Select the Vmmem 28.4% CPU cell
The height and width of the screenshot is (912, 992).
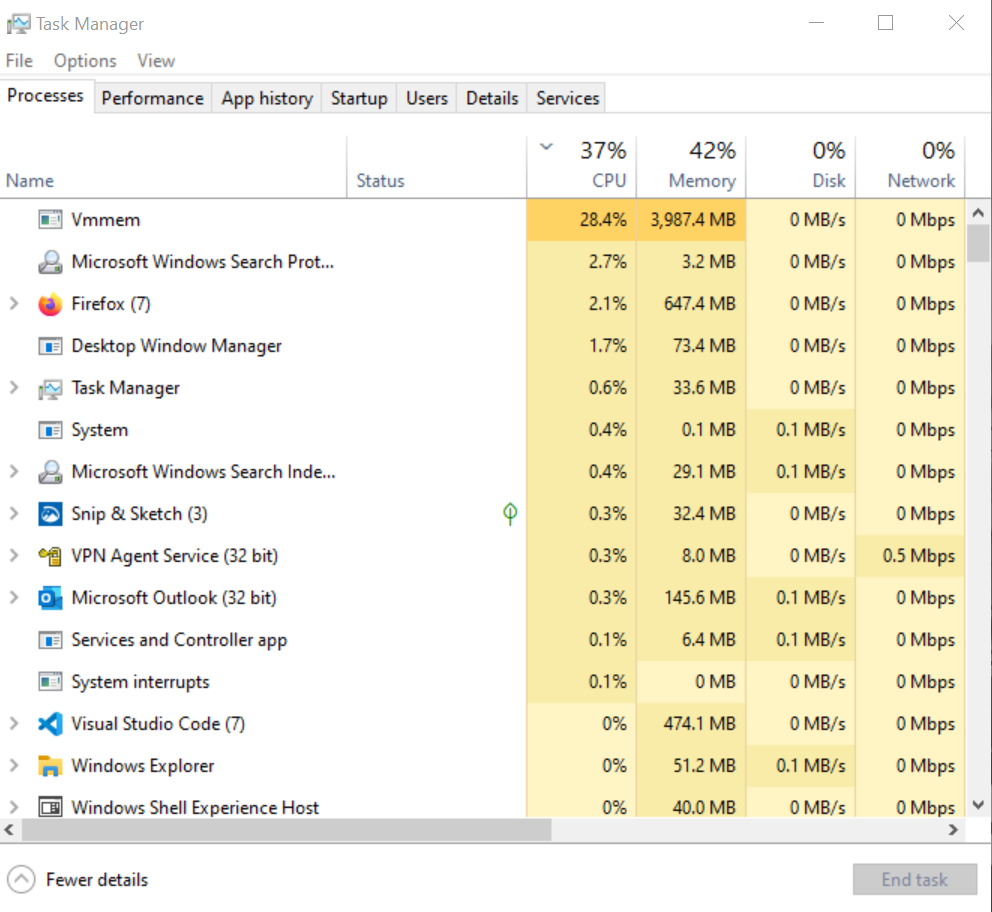(581, 220)
